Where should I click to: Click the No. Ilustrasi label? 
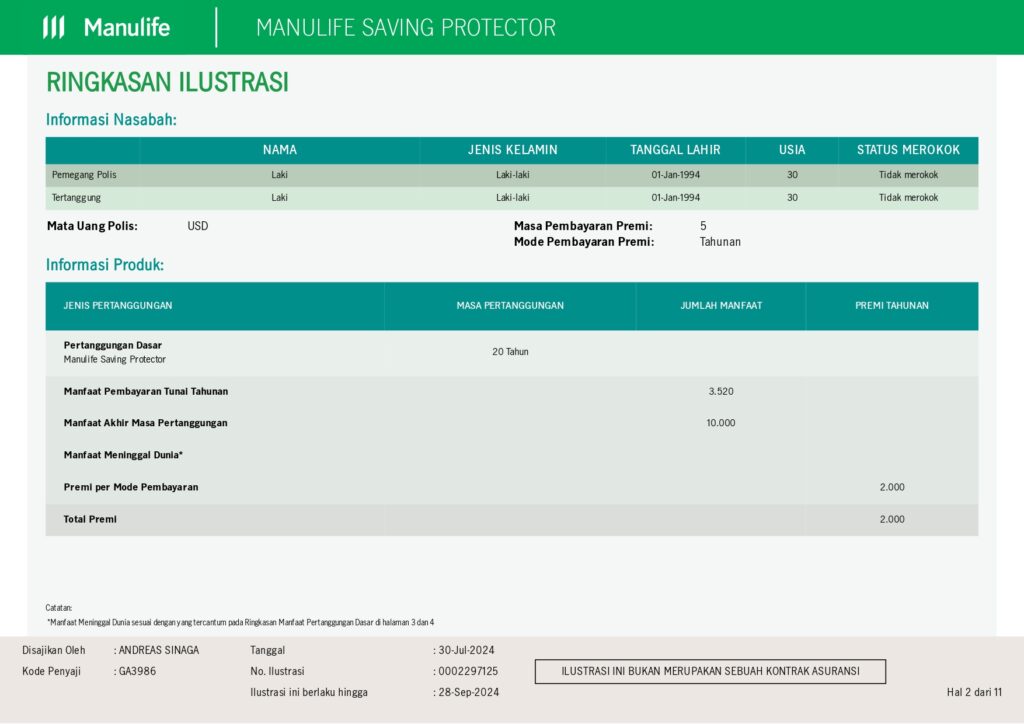277,671
